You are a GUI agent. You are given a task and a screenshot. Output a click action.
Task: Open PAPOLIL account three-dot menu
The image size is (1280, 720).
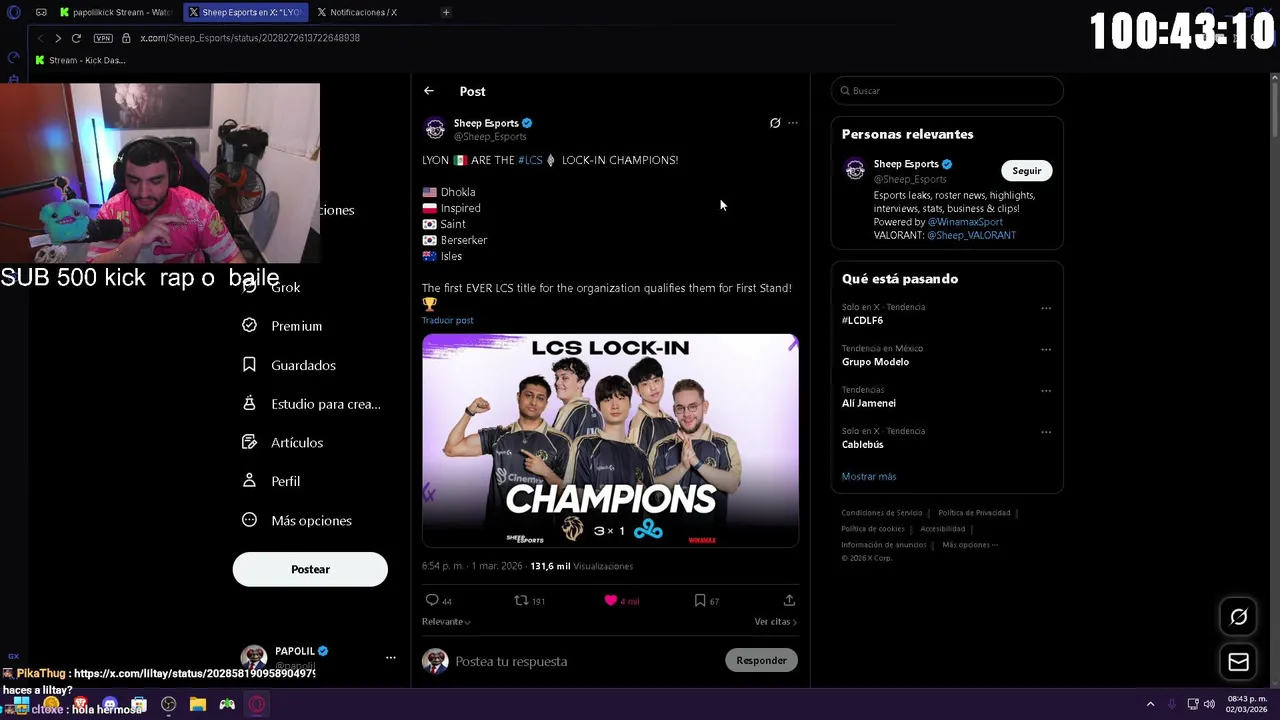click(x=391, y=657)
